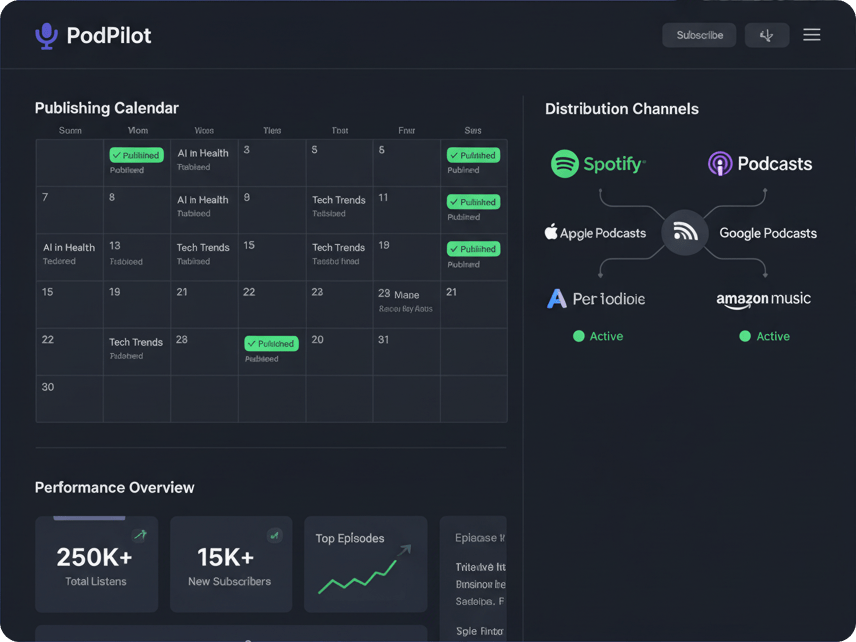Click the PodPilot microphone logo
The image size is (856, 642).
[46, 36]
